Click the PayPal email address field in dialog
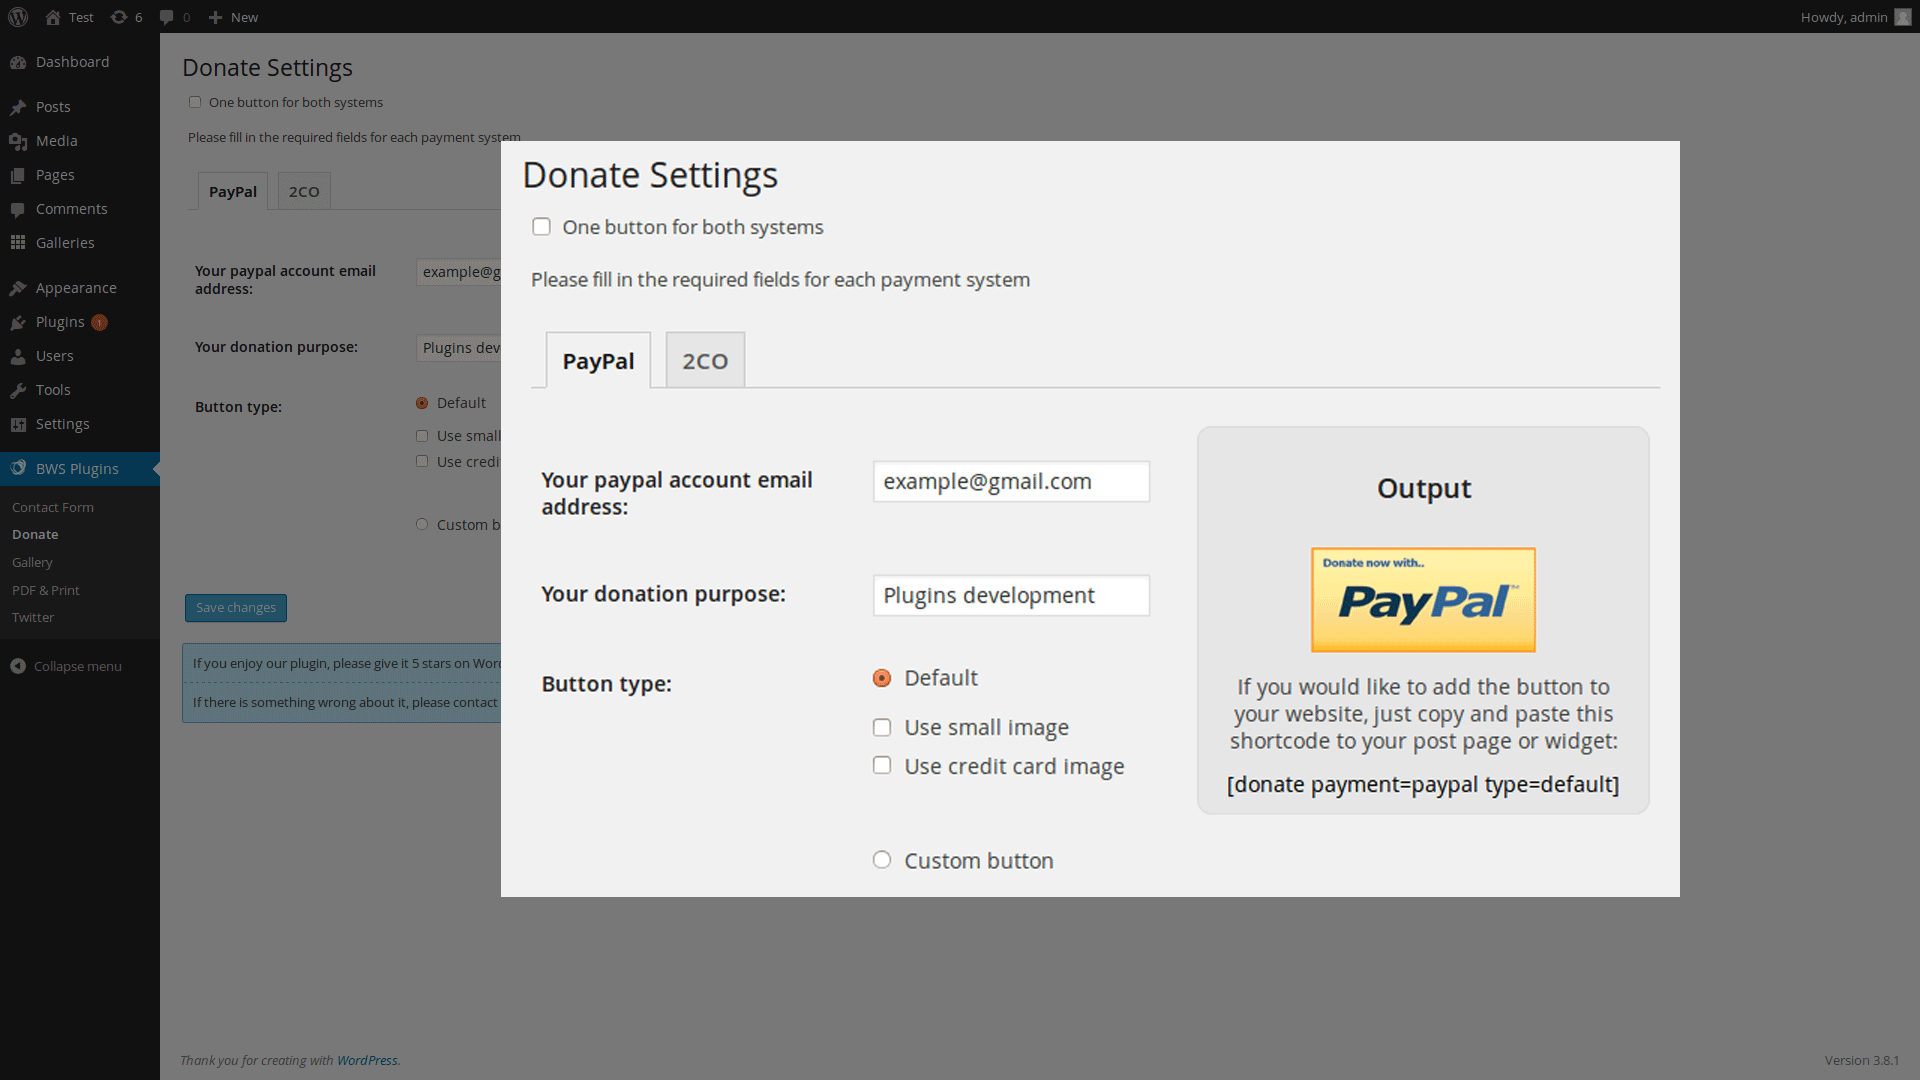The height and width of the screenshot is (1080, 1920). click(x=1011, y=481)
